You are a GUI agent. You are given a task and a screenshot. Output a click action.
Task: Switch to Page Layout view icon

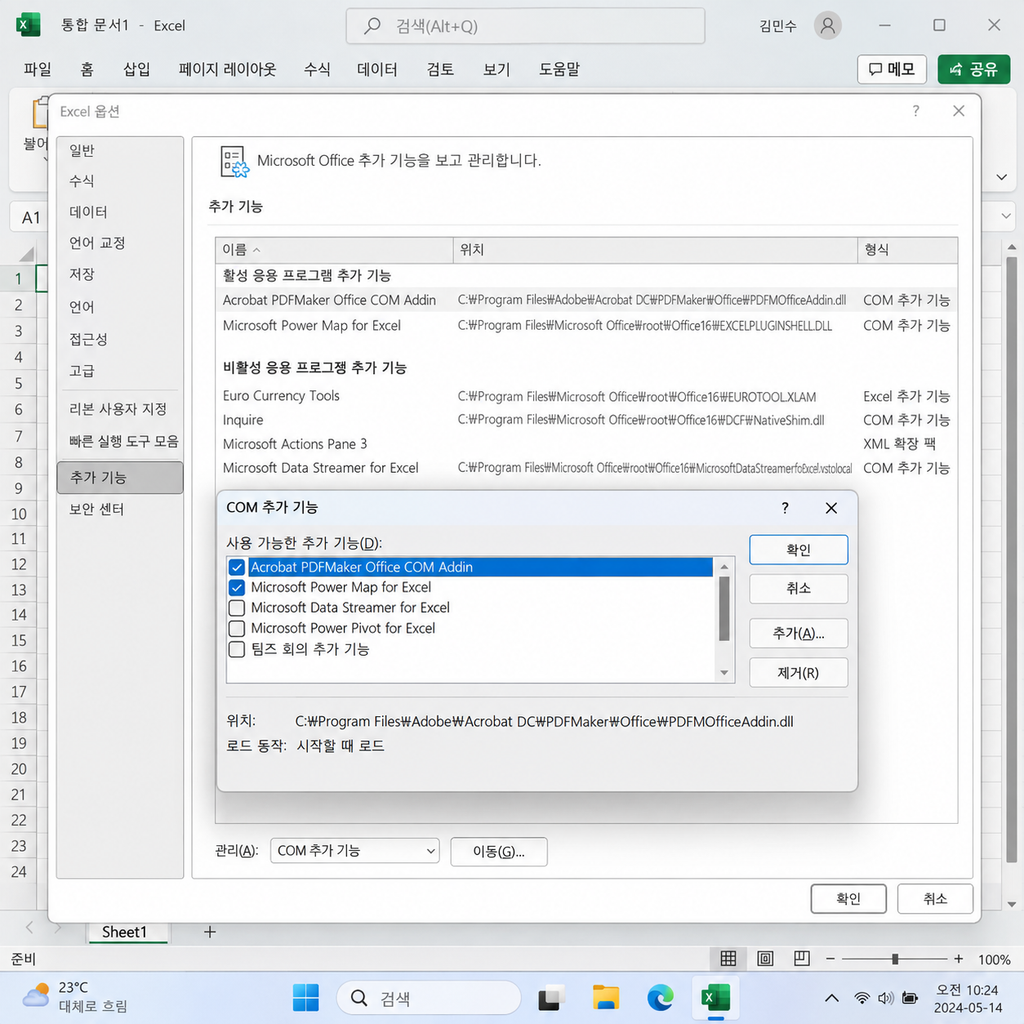(x=765, y=959)
